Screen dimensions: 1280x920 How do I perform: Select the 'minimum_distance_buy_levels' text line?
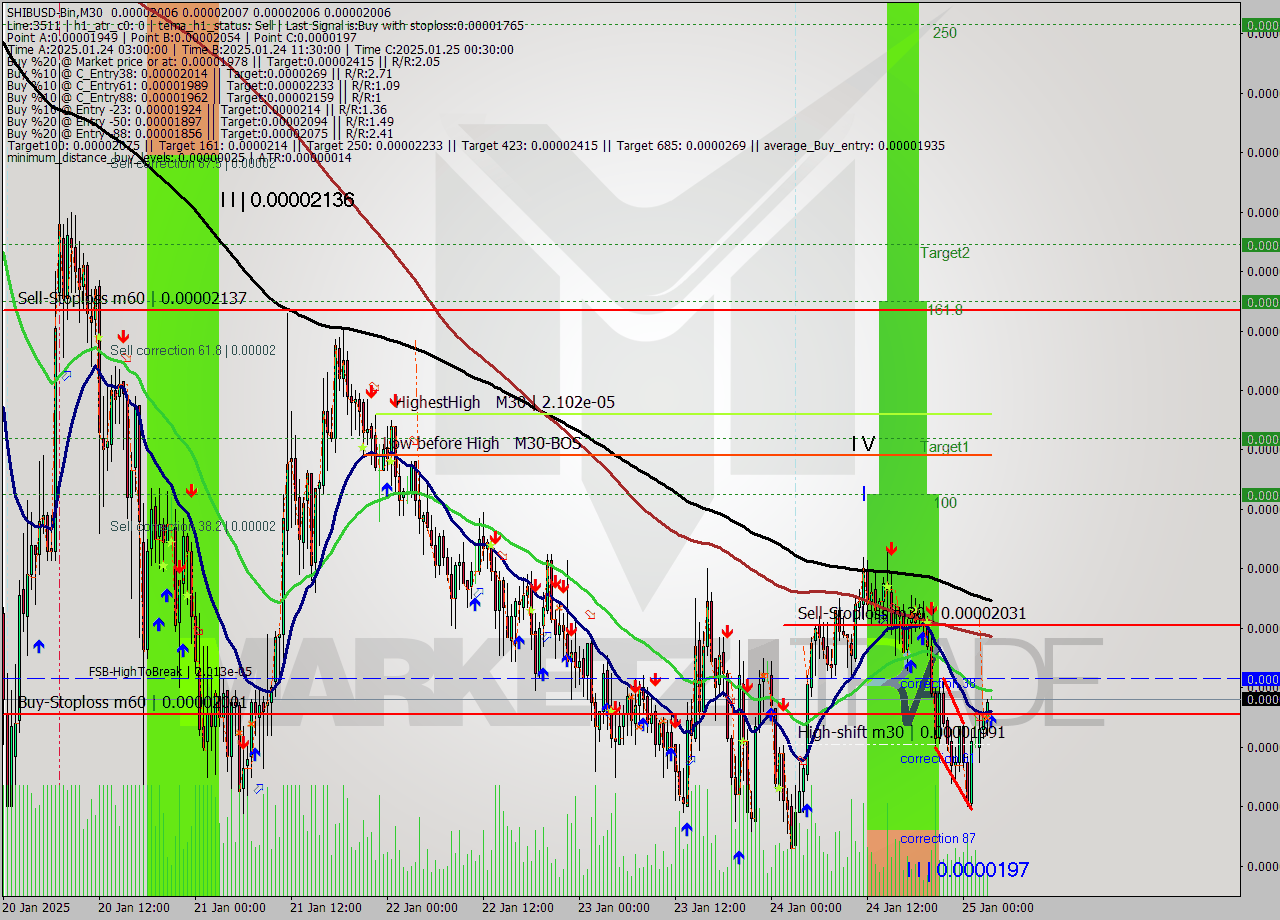179,158
